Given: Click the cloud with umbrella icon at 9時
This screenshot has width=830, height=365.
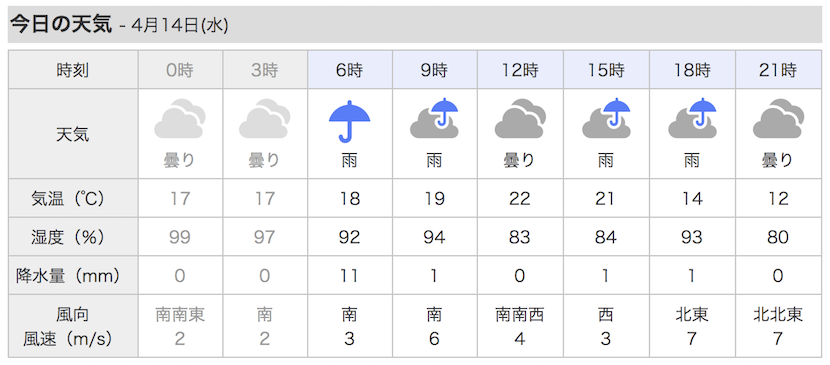Looking at the screenshot, I should (434, 118).
